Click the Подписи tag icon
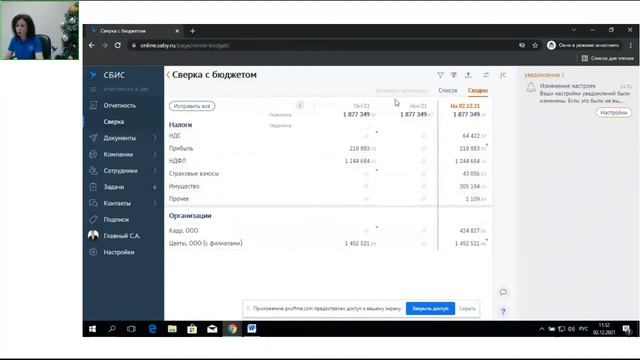 [93, 220]
